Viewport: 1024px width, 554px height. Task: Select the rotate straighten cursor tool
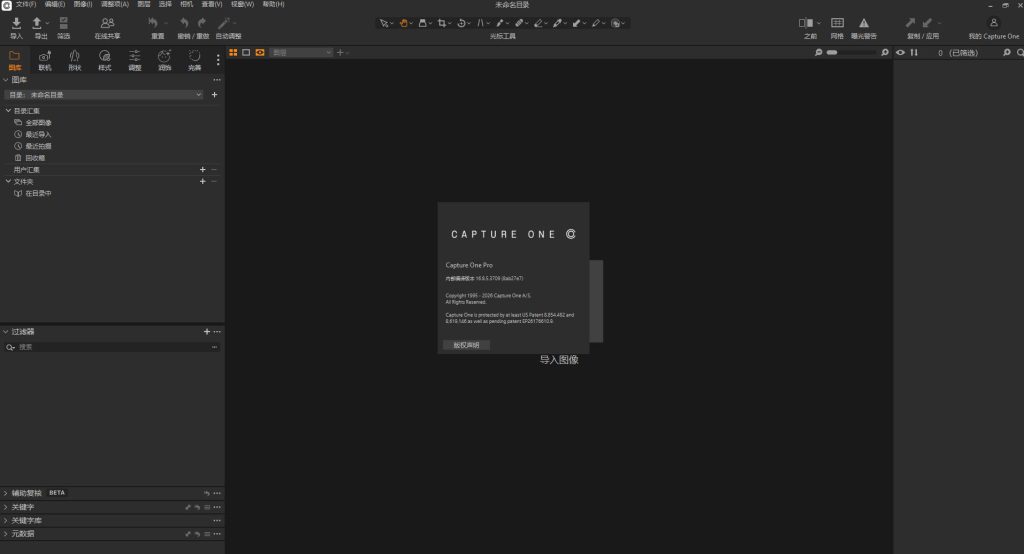pyautogui.click(x=462, y=24)
